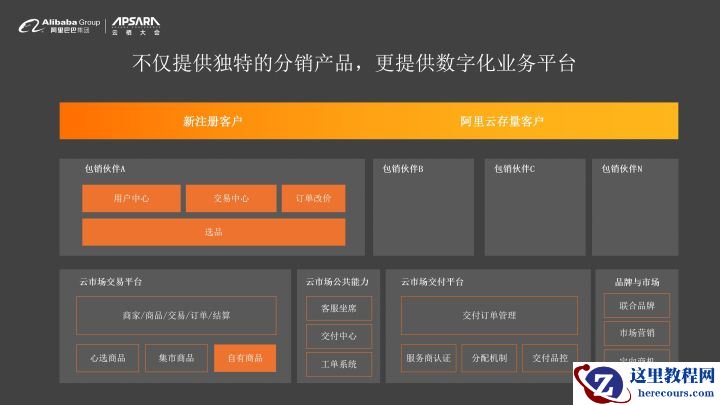Image resolution: width=720 pixels, height=405 pixels.
Task: Click the APSARA 云栖大会 logo
Action: click(x=136, y=26)
